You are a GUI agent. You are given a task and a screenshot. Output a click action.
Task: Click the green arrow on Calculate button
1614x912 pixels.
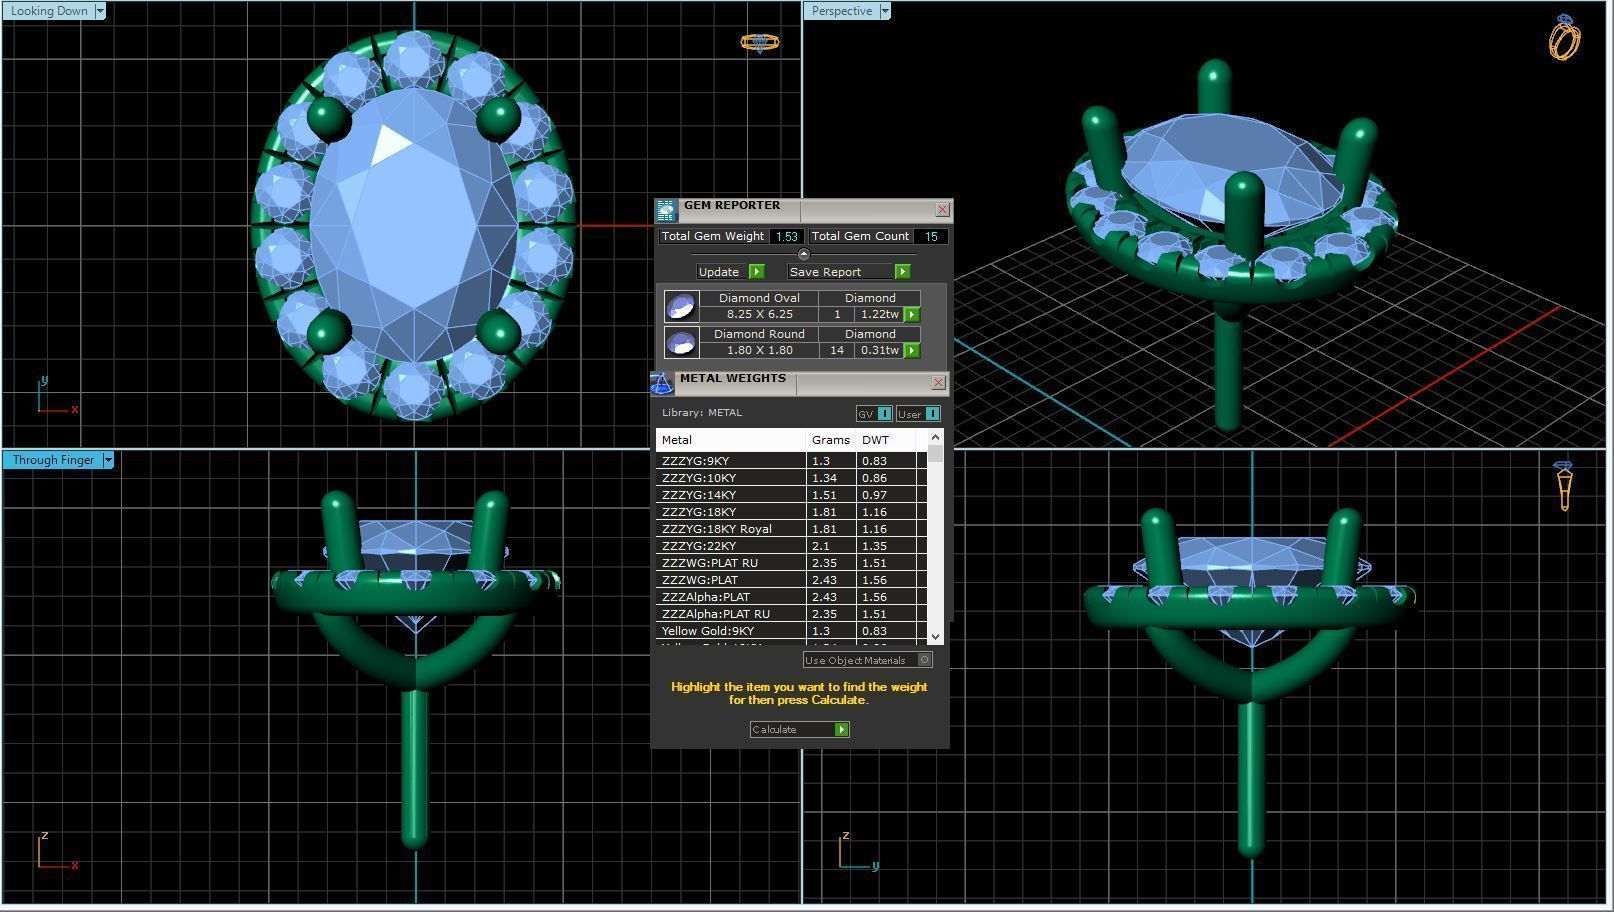pos(841,730)
